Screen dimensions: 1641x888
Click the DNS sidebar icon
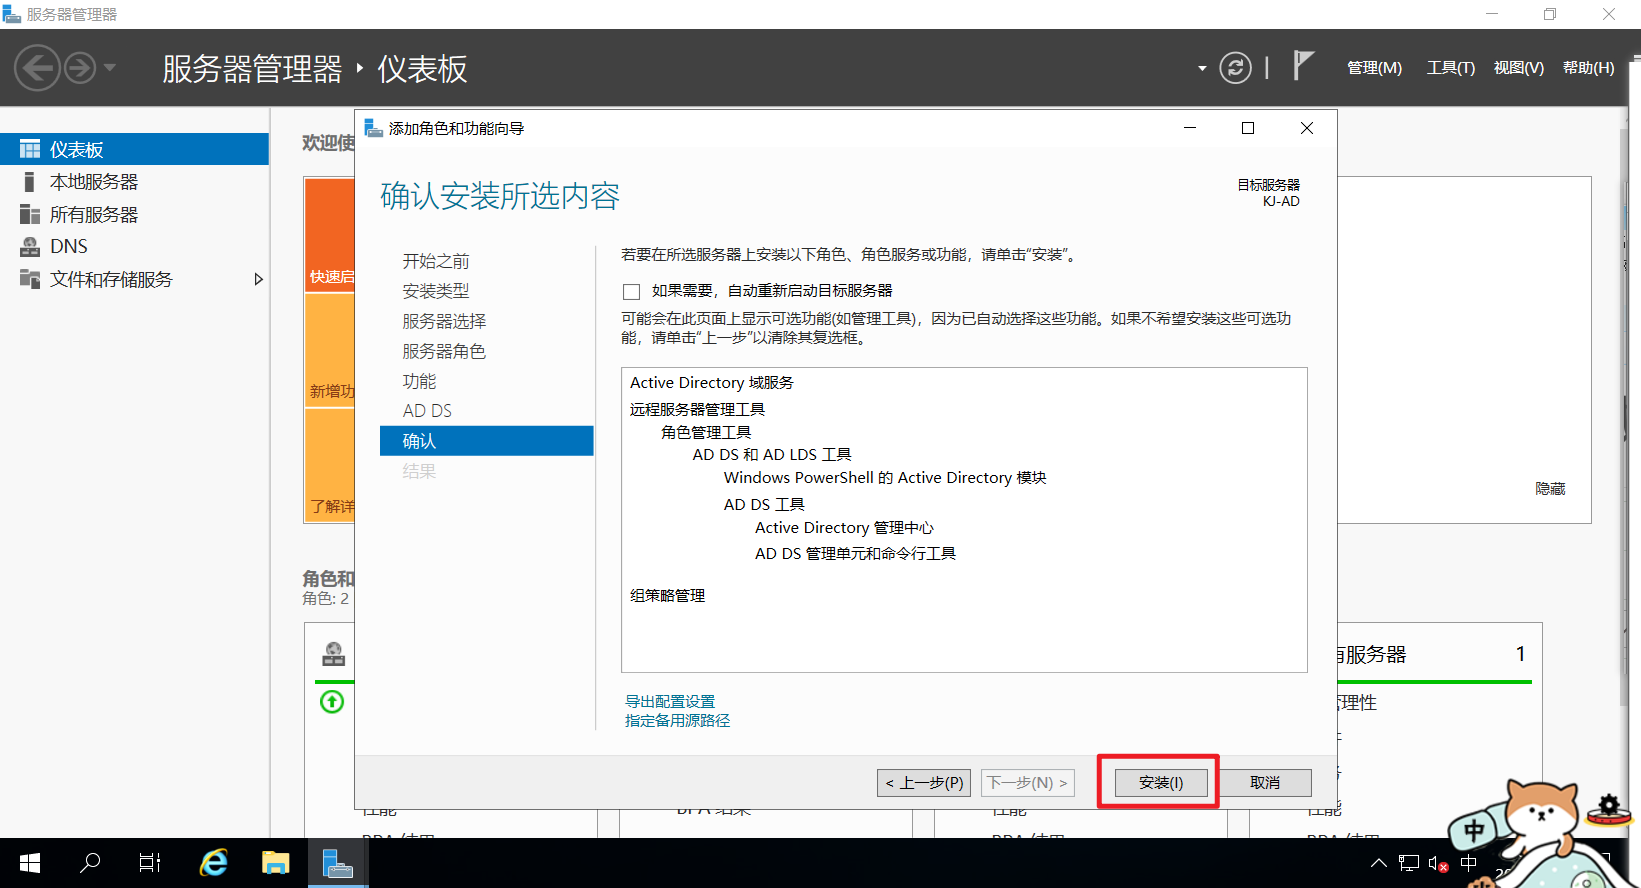(x=30, y=246)
